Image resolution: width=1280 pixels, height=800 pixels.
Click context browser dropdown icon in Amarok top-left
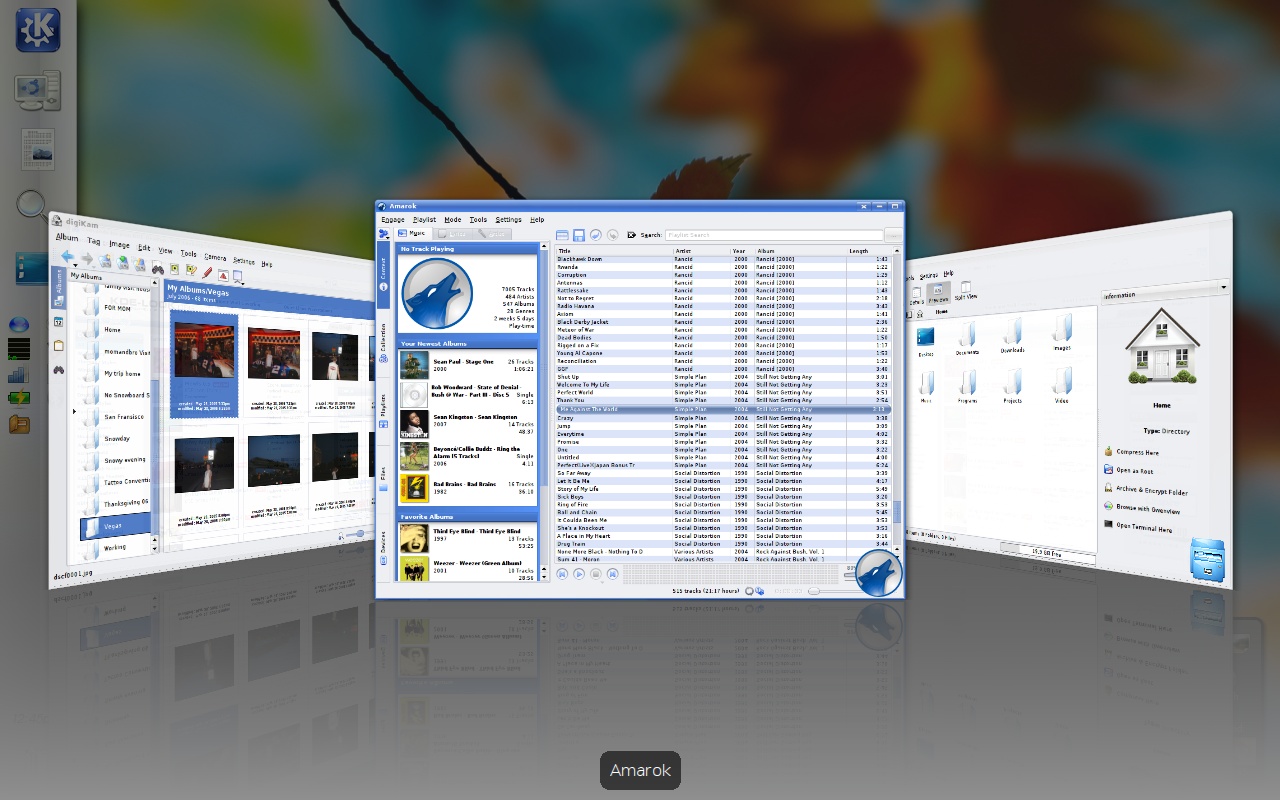pyautogui.click(x=384, y=234)
